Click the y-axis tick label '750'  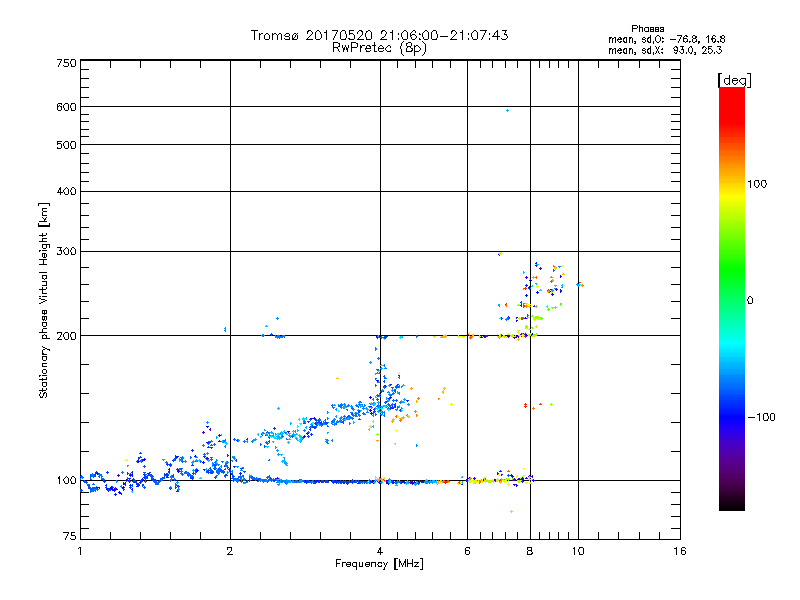(66, 63)
